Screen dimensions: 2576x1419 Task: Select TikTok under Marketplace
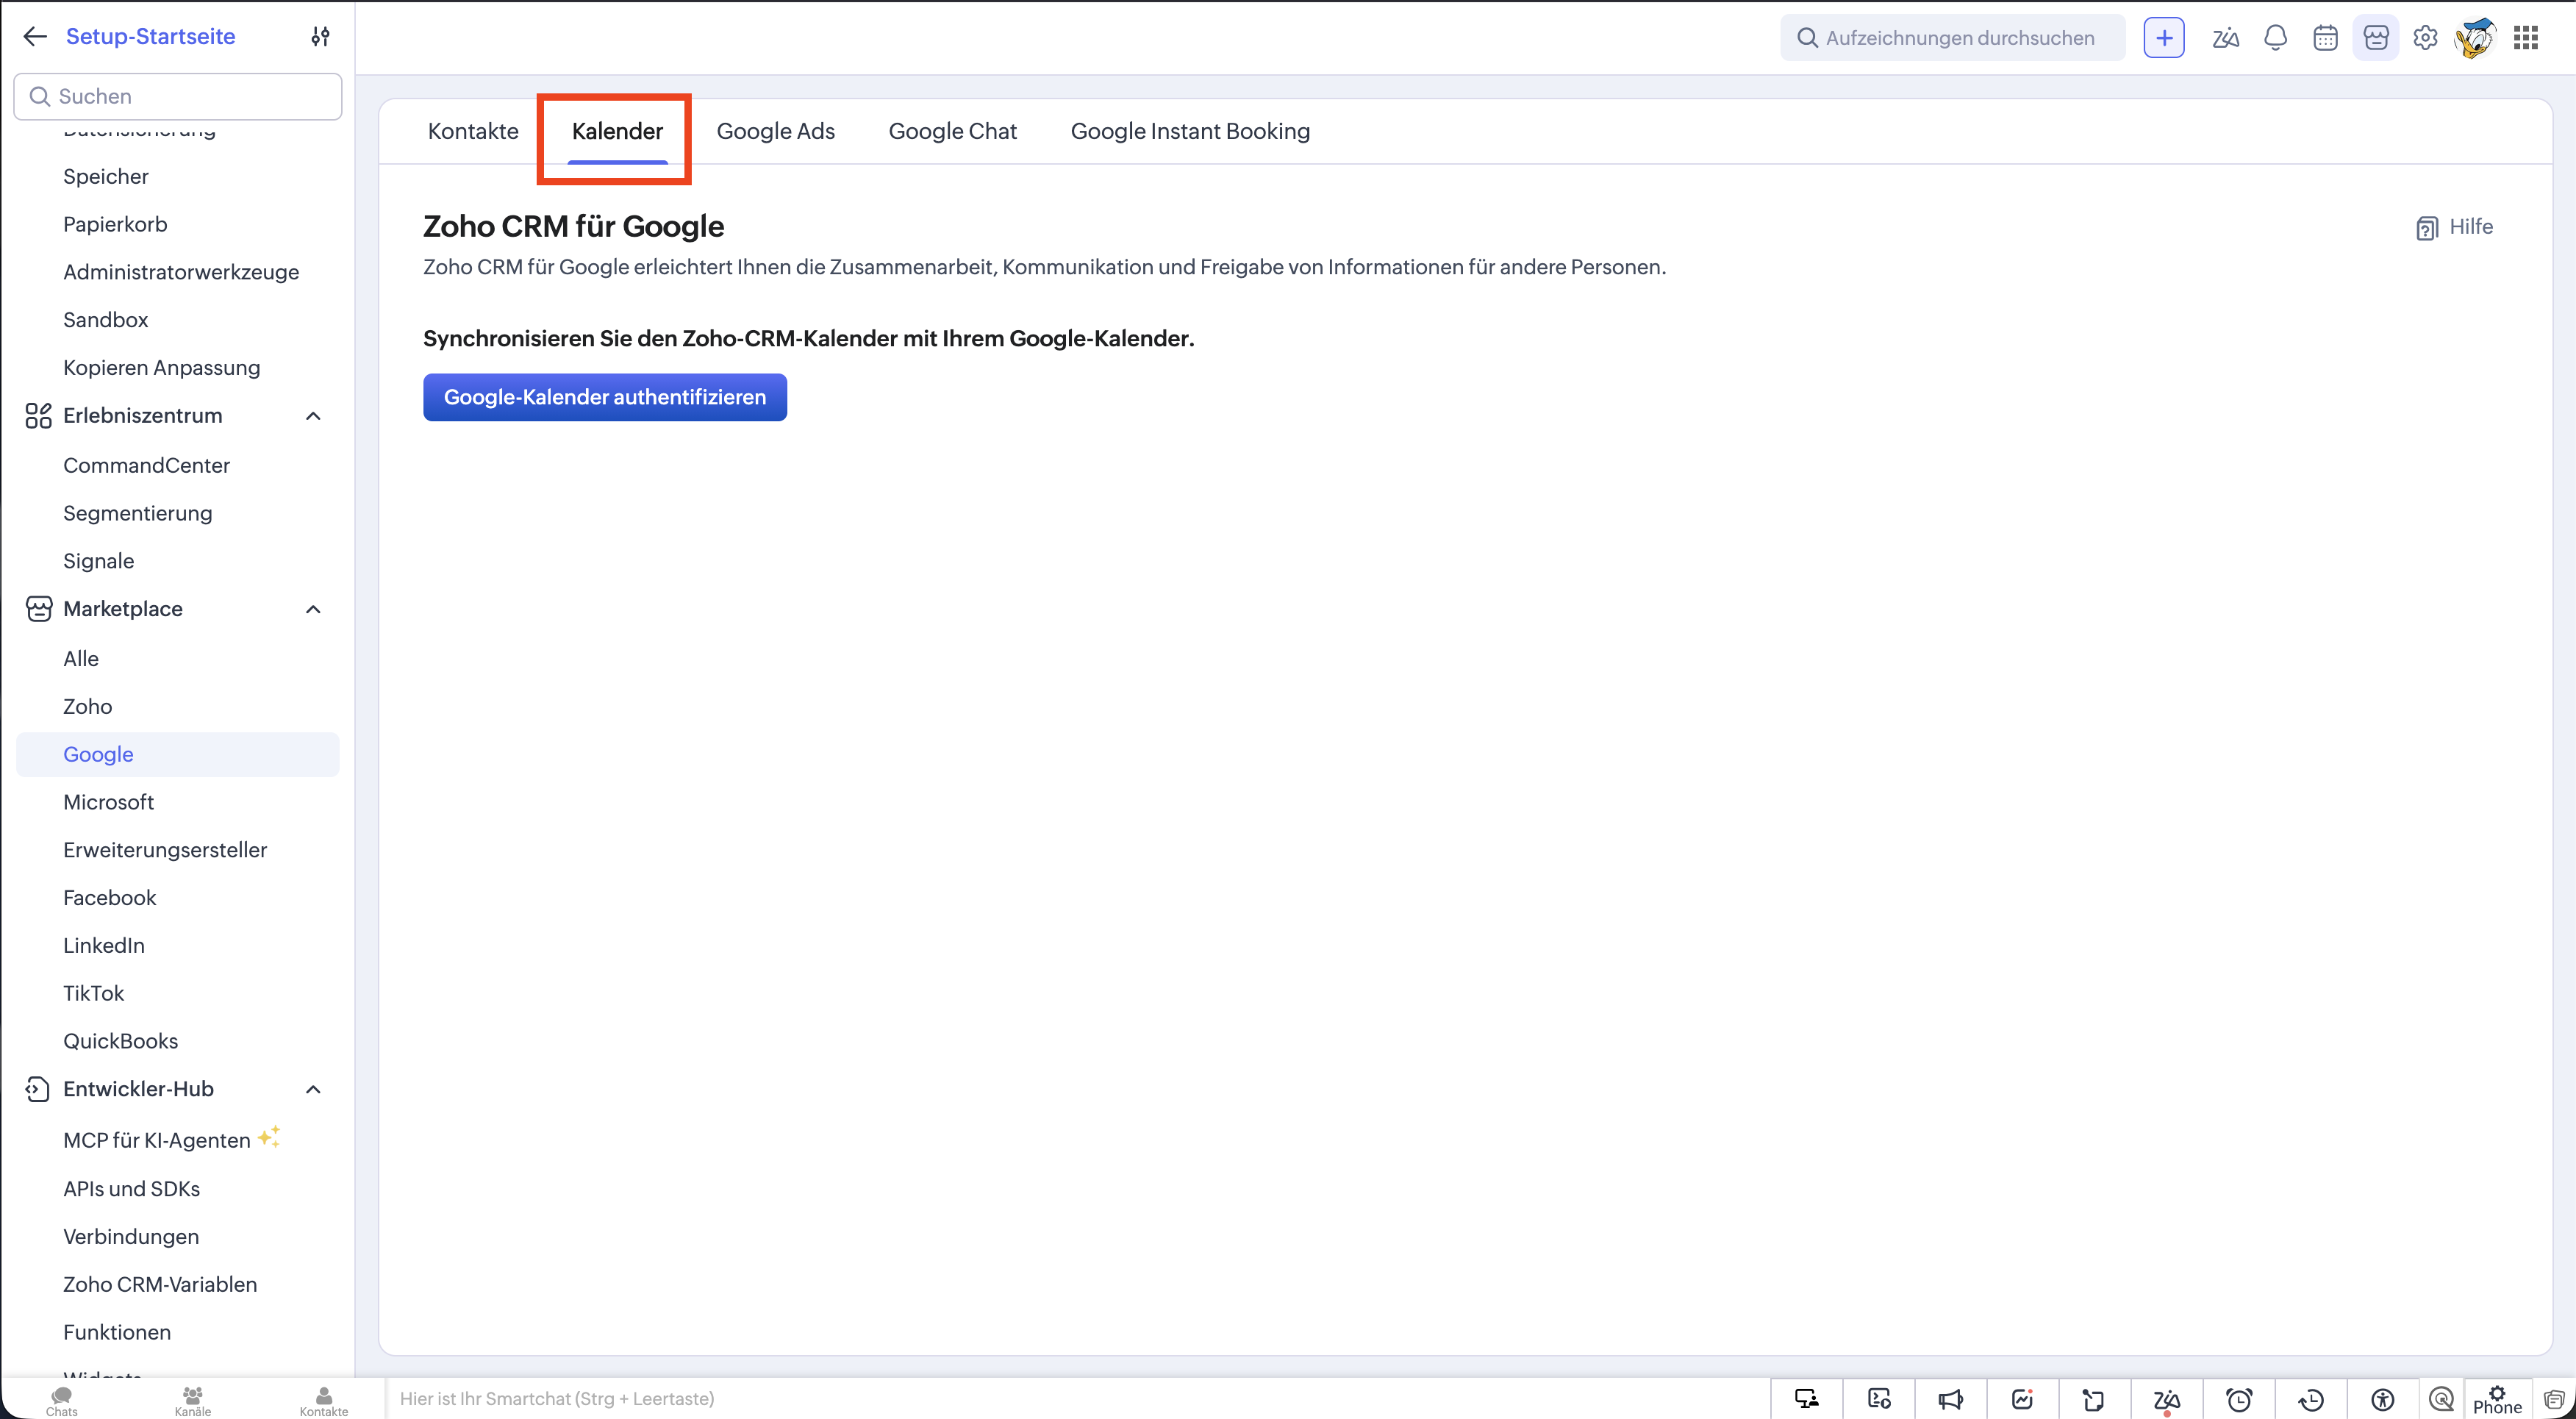click(x=94, y=995)
